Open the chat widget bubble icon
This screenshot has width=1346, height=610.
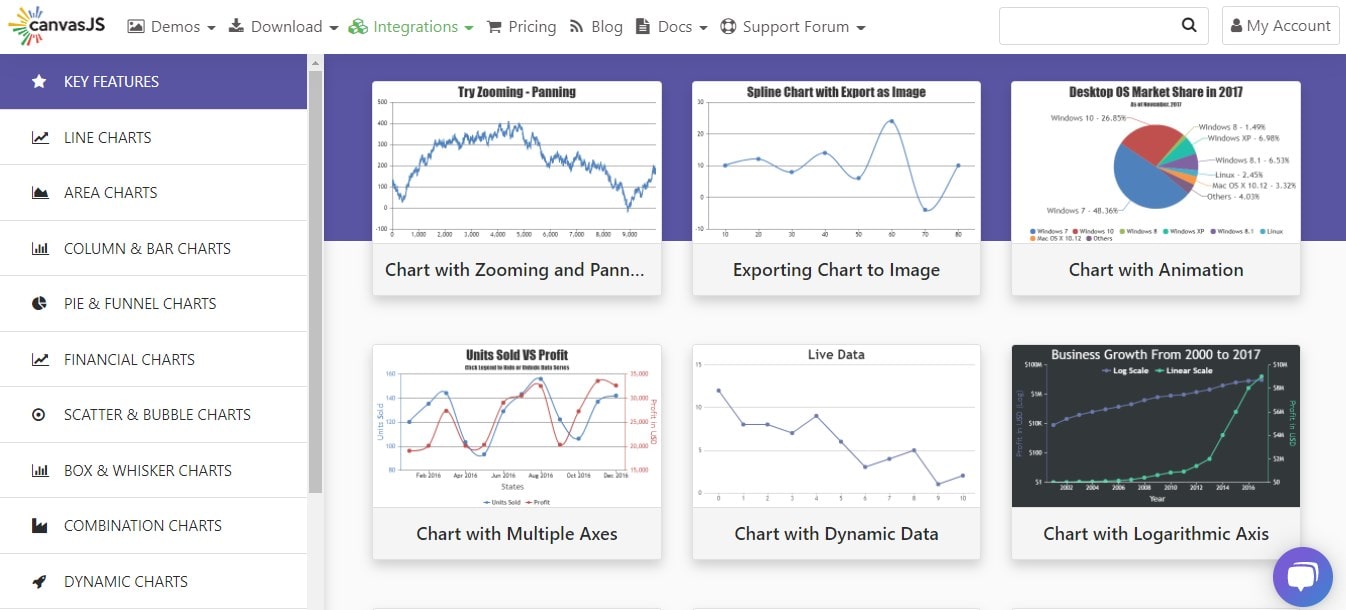tap(1303, 577)
